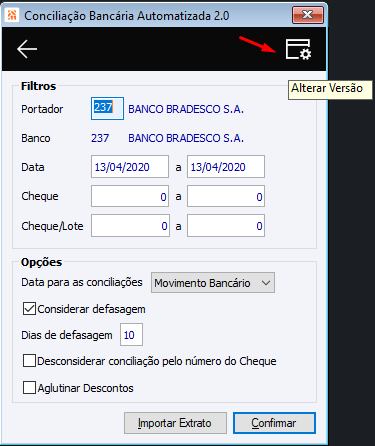Focus the Portador field with 237
The width and height of the screenshot is (375, 446).
pos(107,108)
